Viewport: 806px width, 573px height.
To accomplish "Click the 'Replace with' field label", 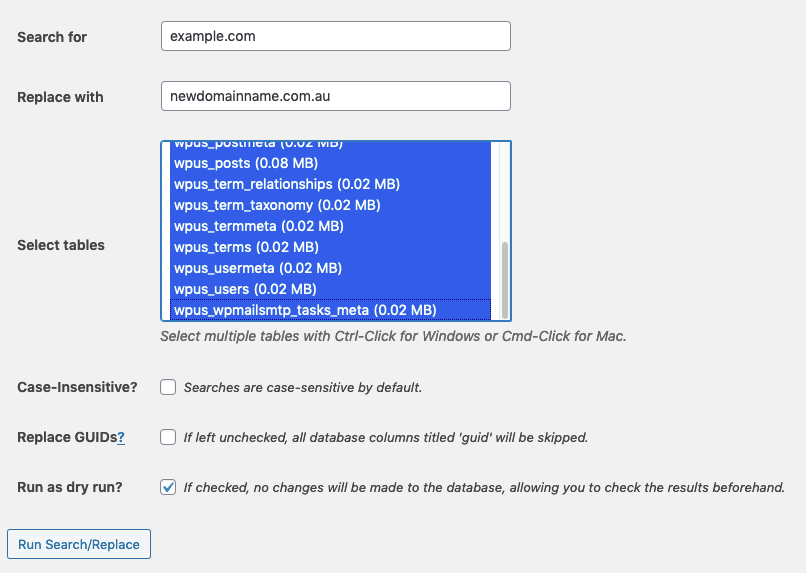I will click(x=60, y=97).
